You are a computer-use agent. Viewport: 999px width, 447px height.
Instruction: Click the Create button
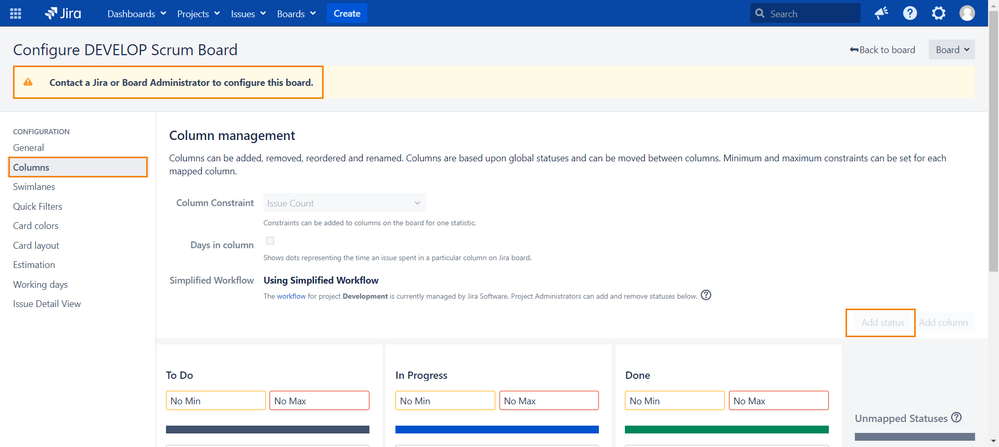[347, 13]
